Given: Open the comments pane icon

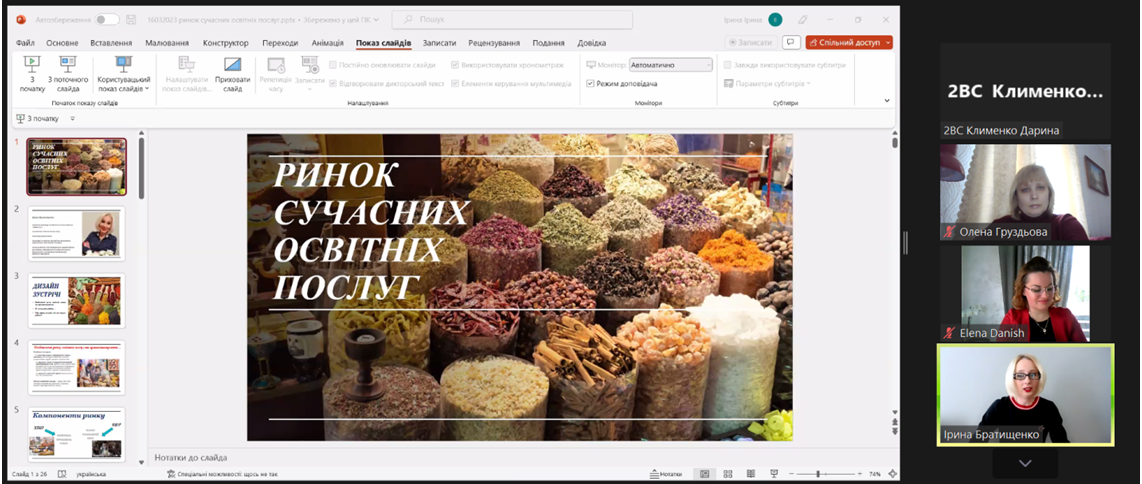Looking at the screenshot, I should click(791, 43).
